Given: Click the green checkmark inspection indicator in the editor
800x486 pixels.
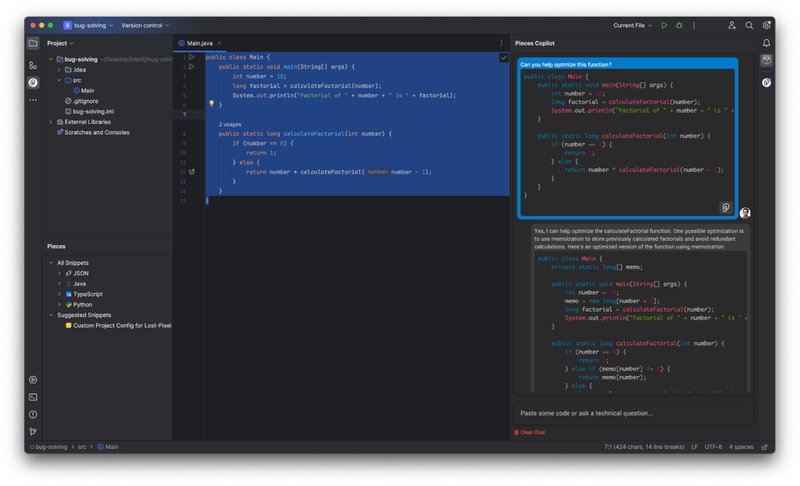Looking at the screenshot, I should 504,58.
